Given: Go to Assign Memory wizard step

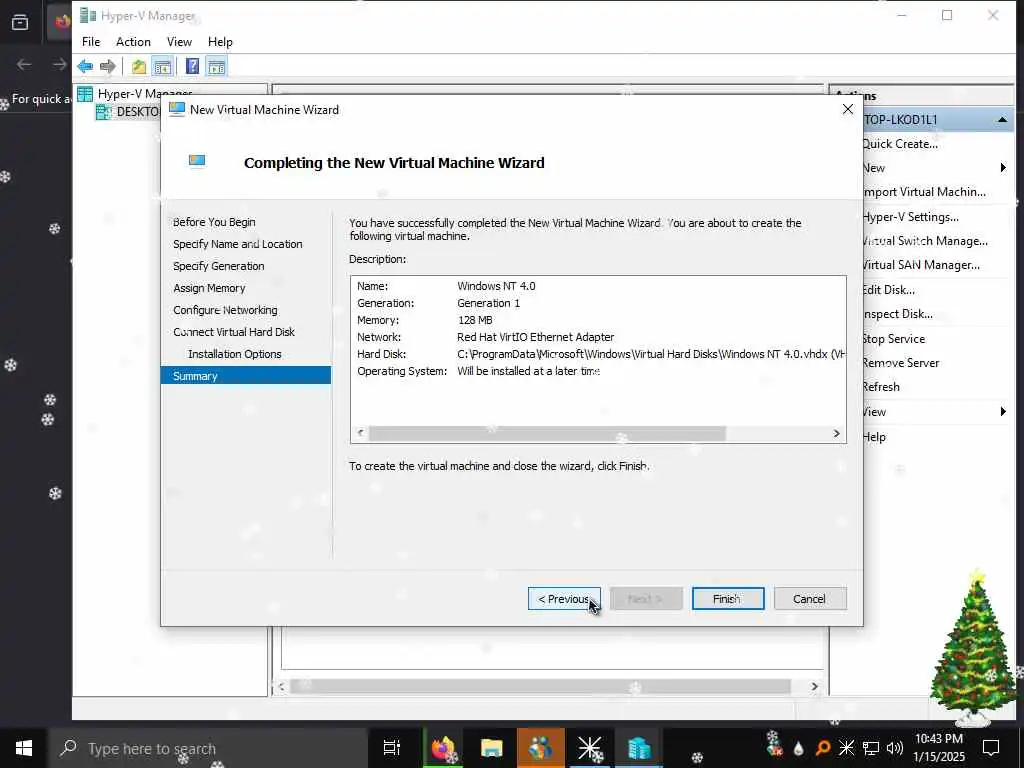Looking at the screenshot, I should 209,288.
